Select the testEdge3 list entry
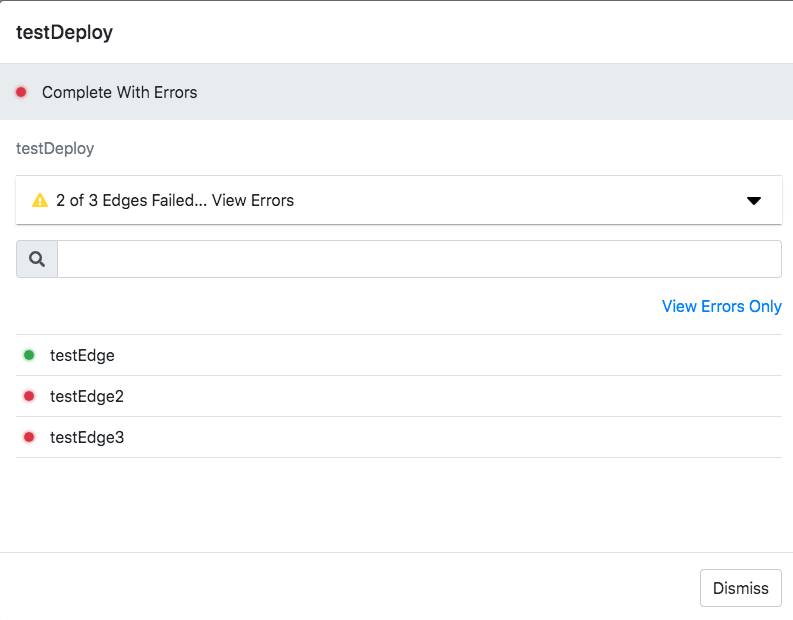 87,437
